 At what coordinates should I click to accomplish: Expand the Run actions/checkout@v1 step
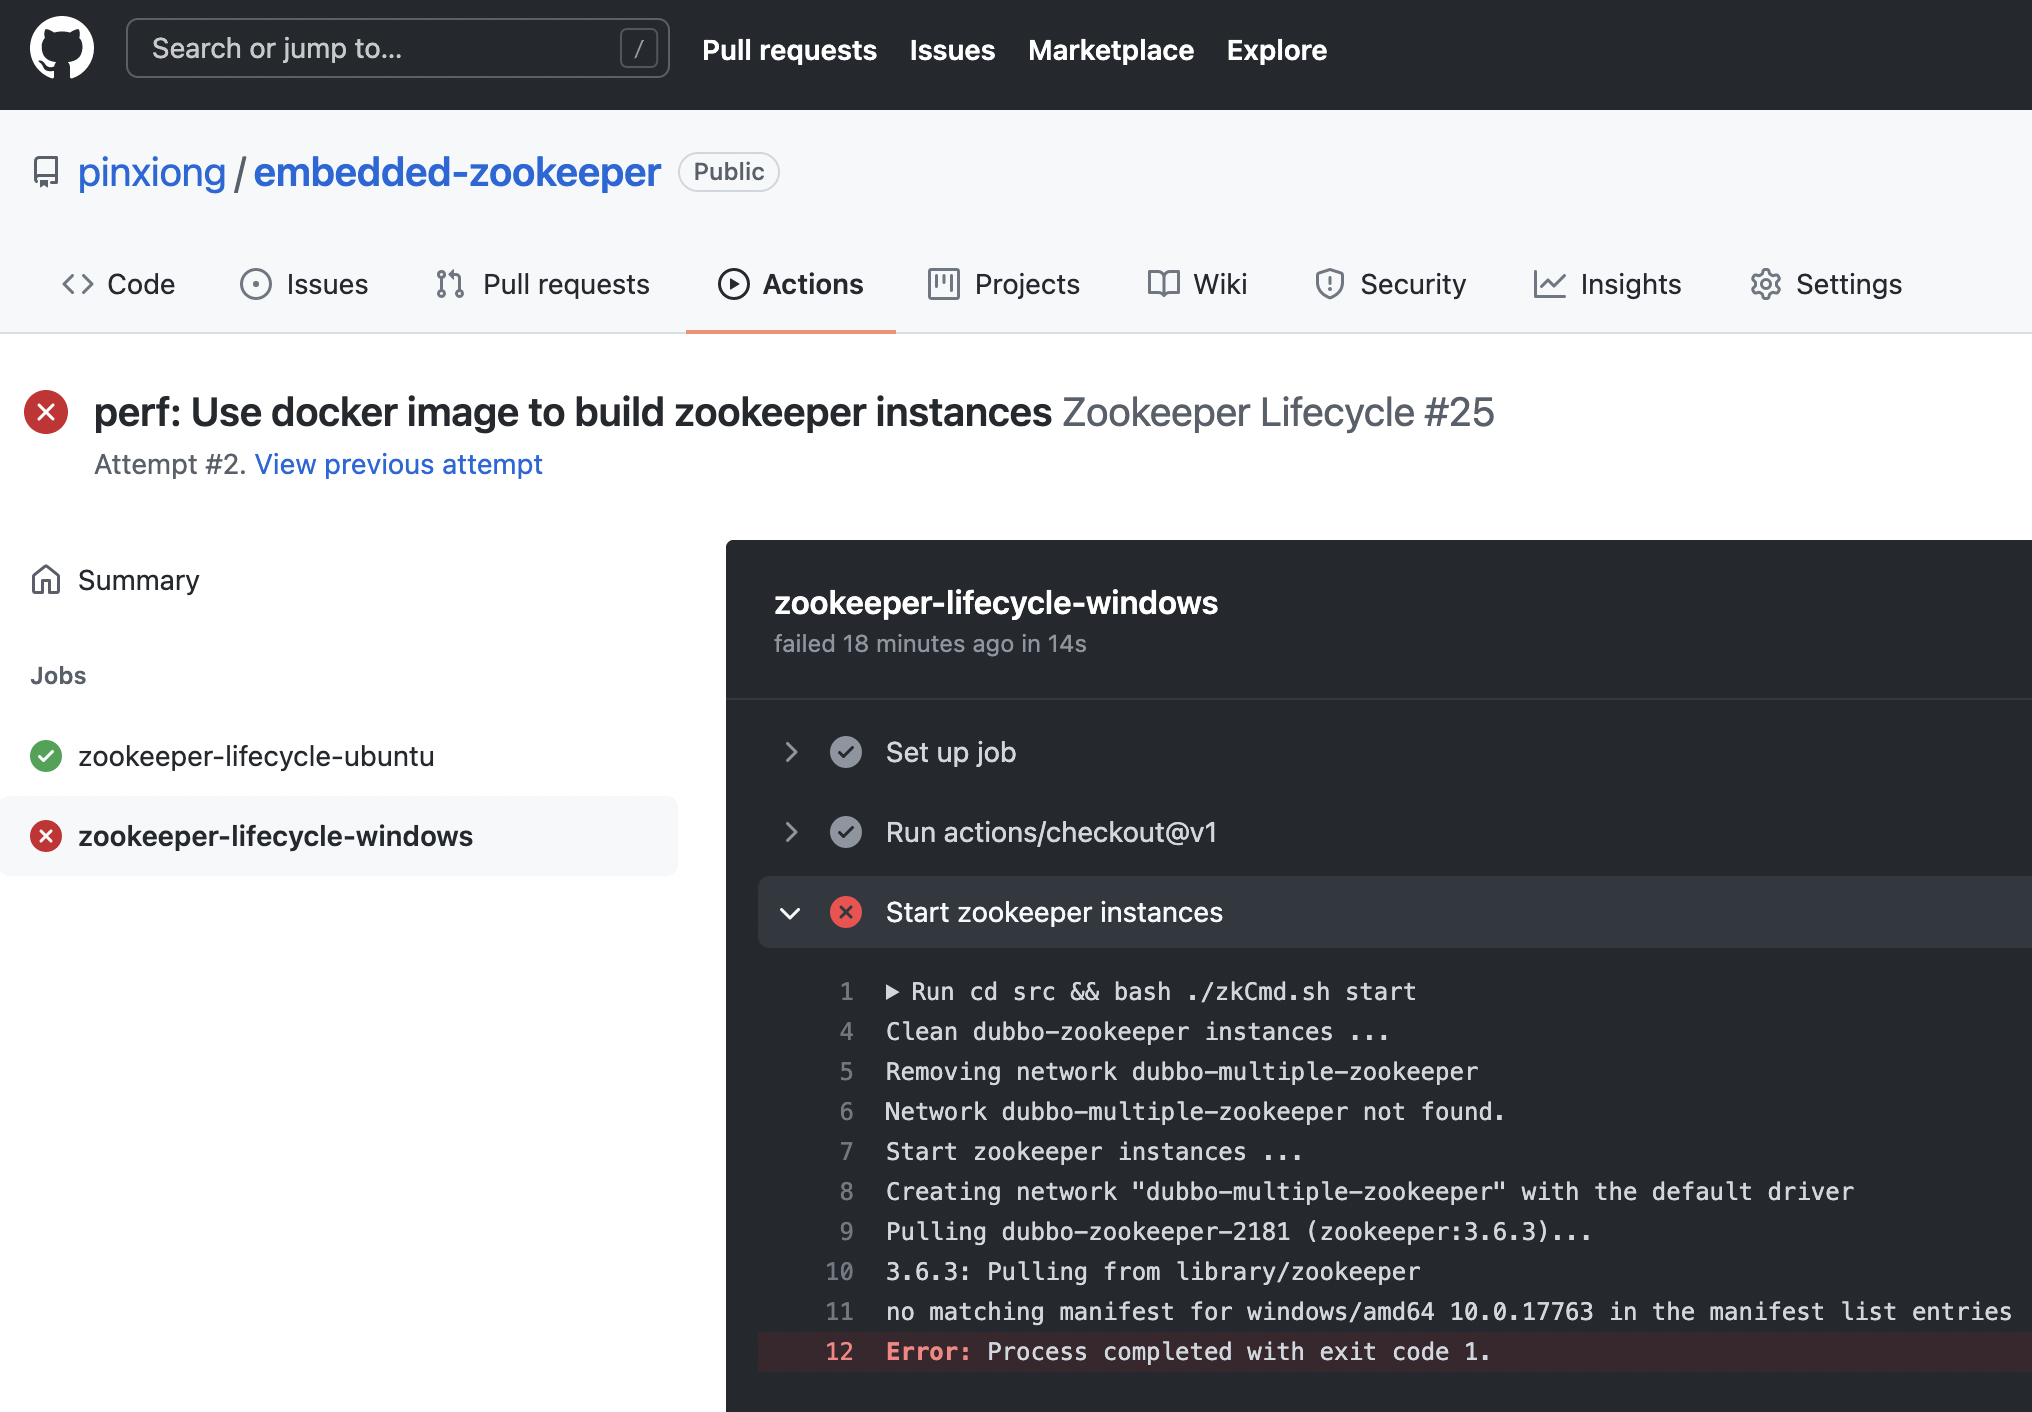[791, 832]
